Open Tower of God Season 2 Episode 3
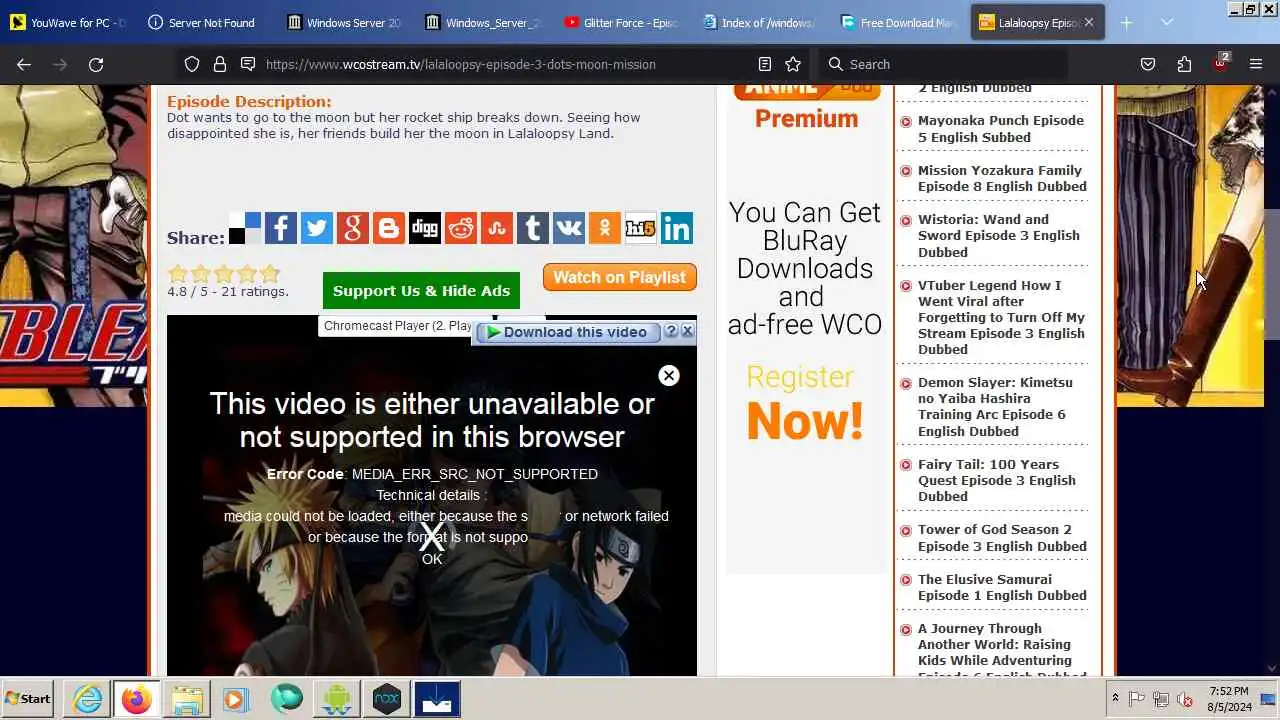This screenshot has width=1280, height=720. coord(1002,538)
